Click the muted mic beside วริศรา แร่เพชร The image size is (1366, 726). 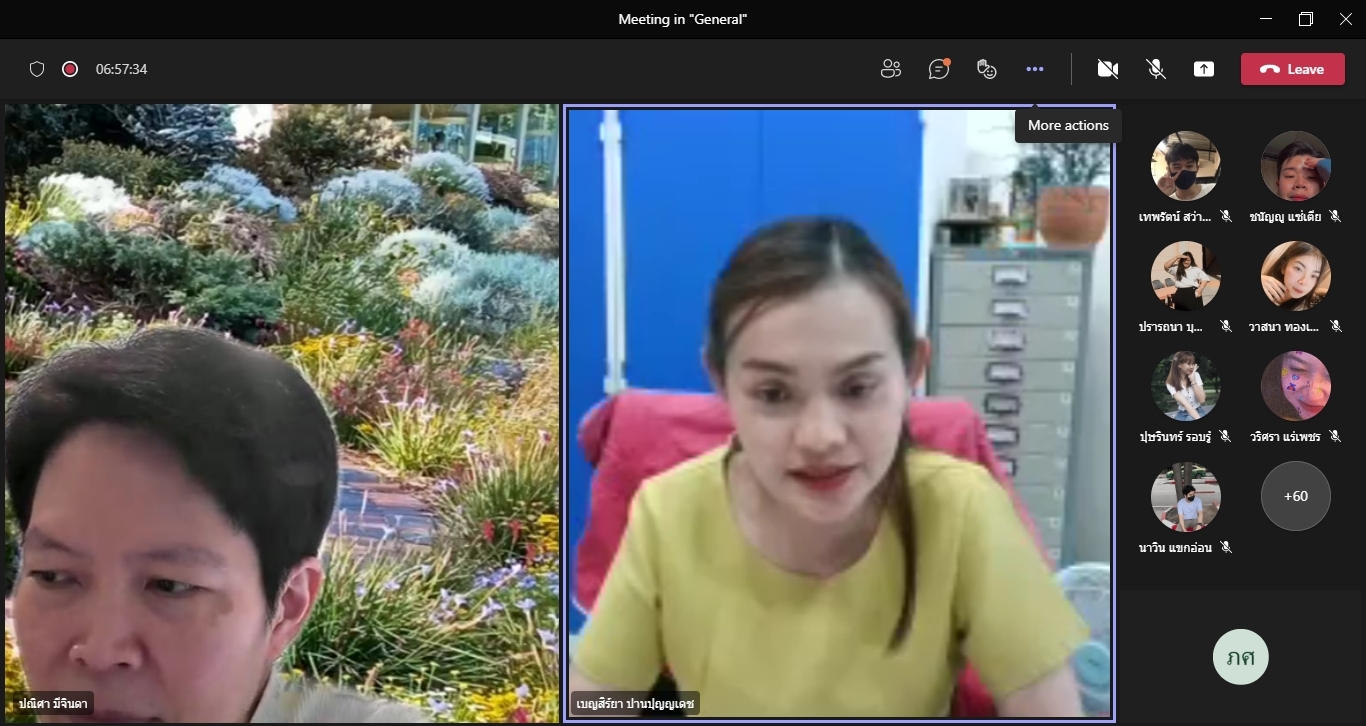[x=1336, y=437]
